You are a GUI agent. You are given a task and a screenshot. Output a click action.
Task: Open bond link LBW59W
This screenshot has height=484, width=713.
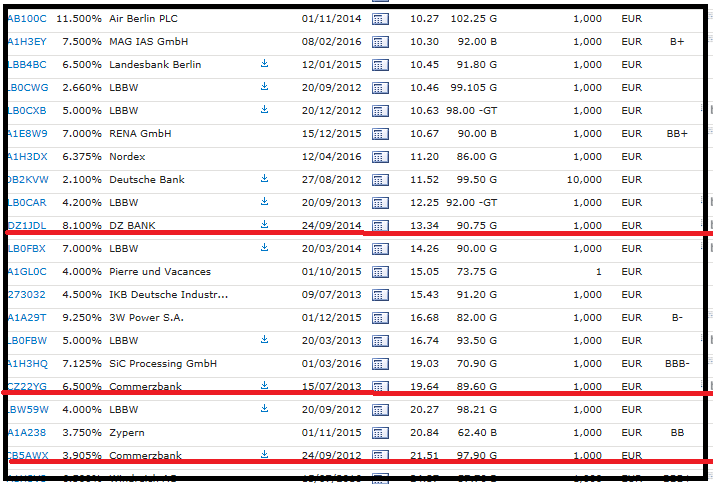[x=28, y=410]
